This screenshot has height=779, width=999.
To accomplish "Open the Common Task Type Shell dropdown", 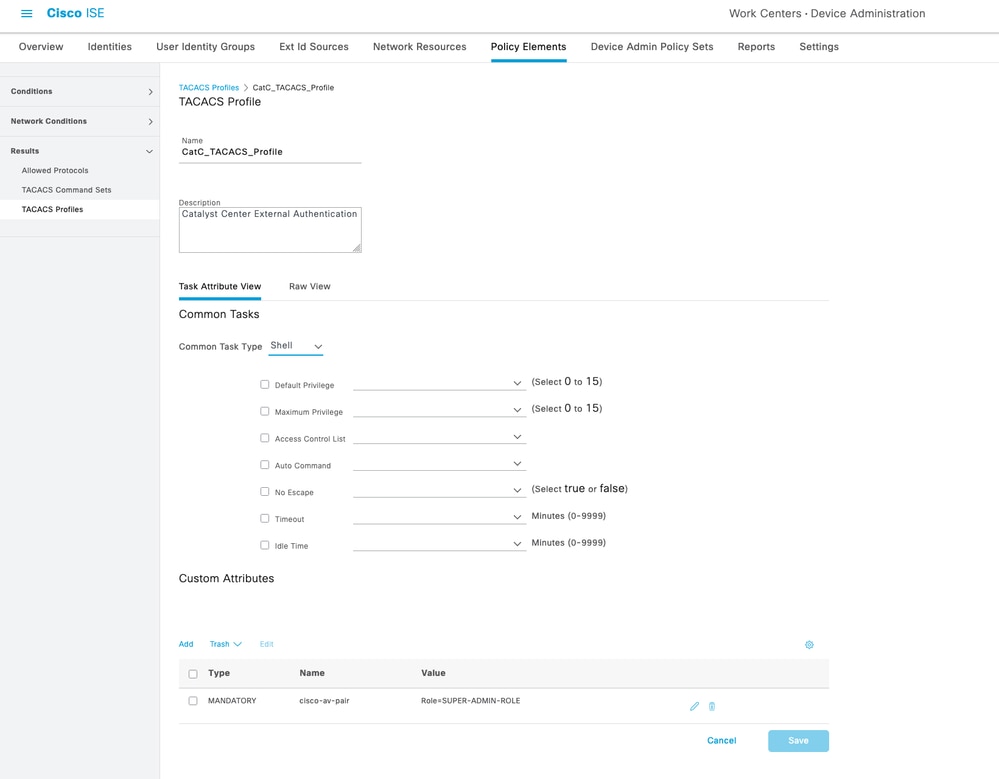I will pyautogui.click(x=296, y=346).
